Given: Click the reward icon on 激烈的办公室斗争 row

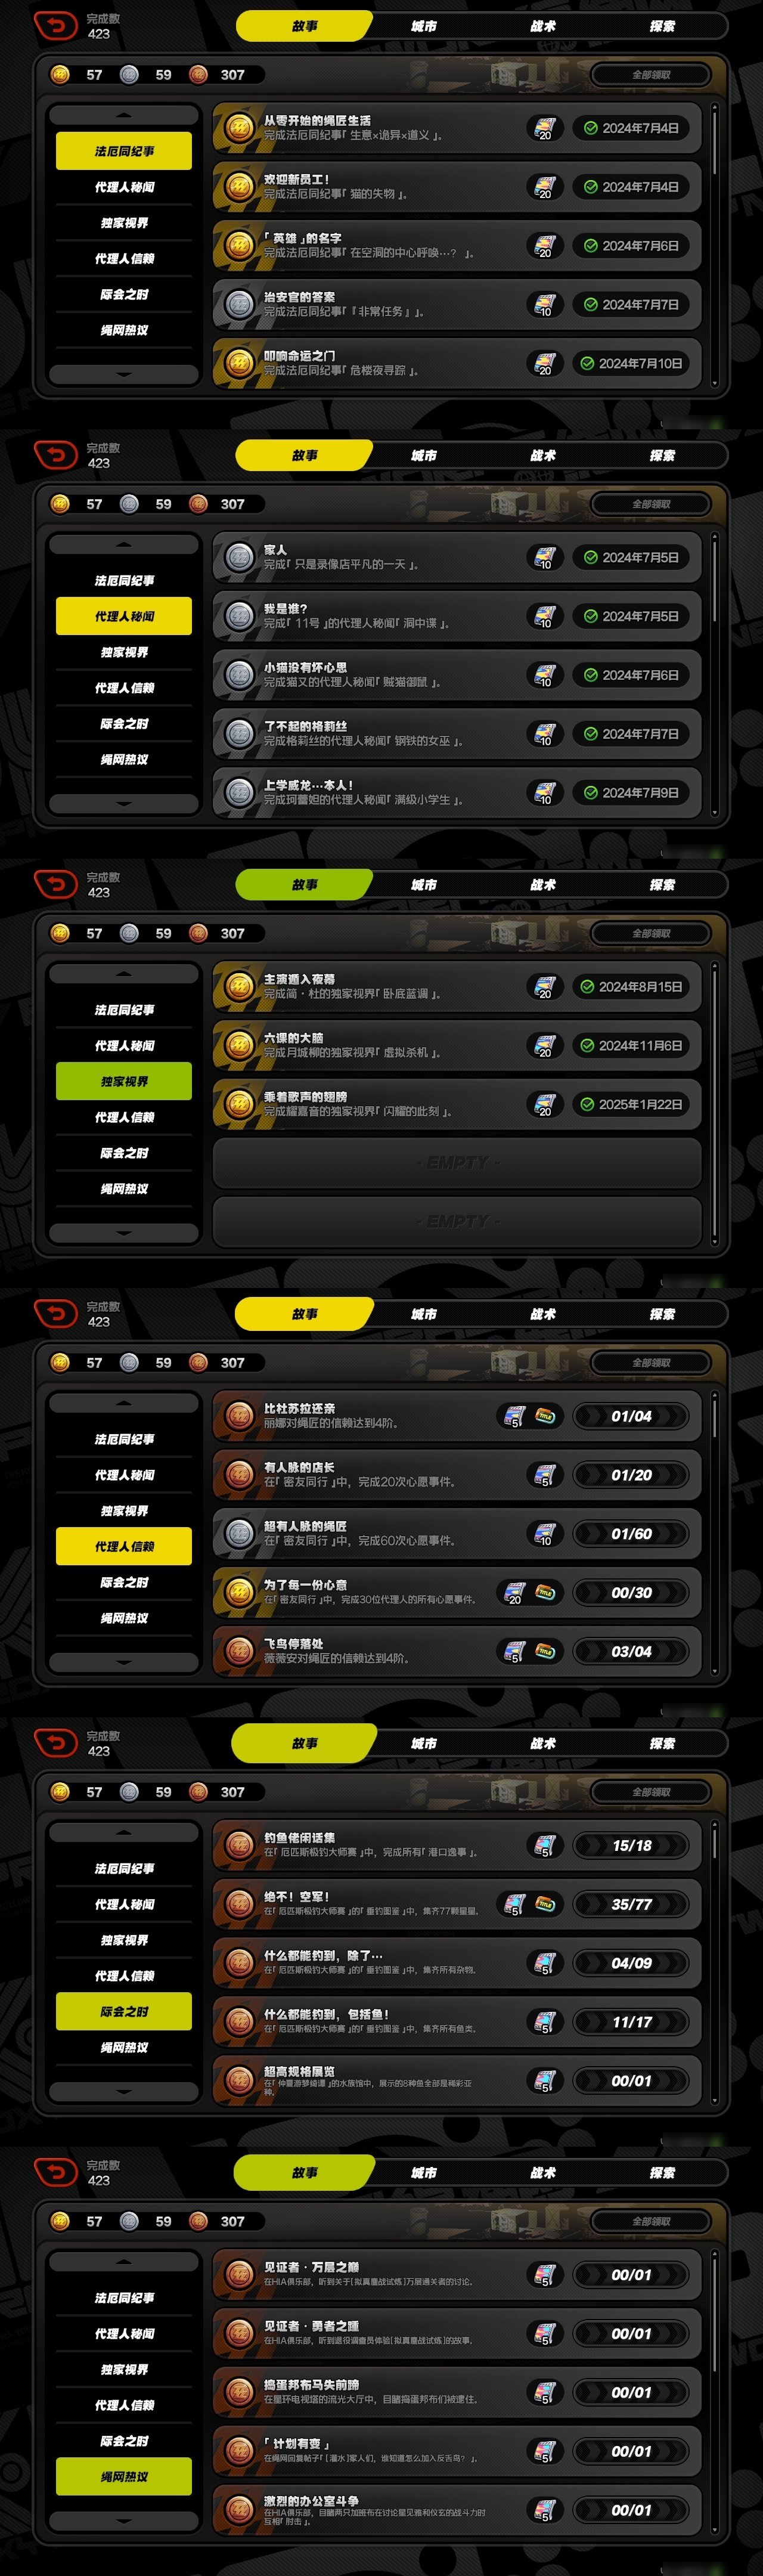Looking at the screenshot, I should (x=544, y=2510).
